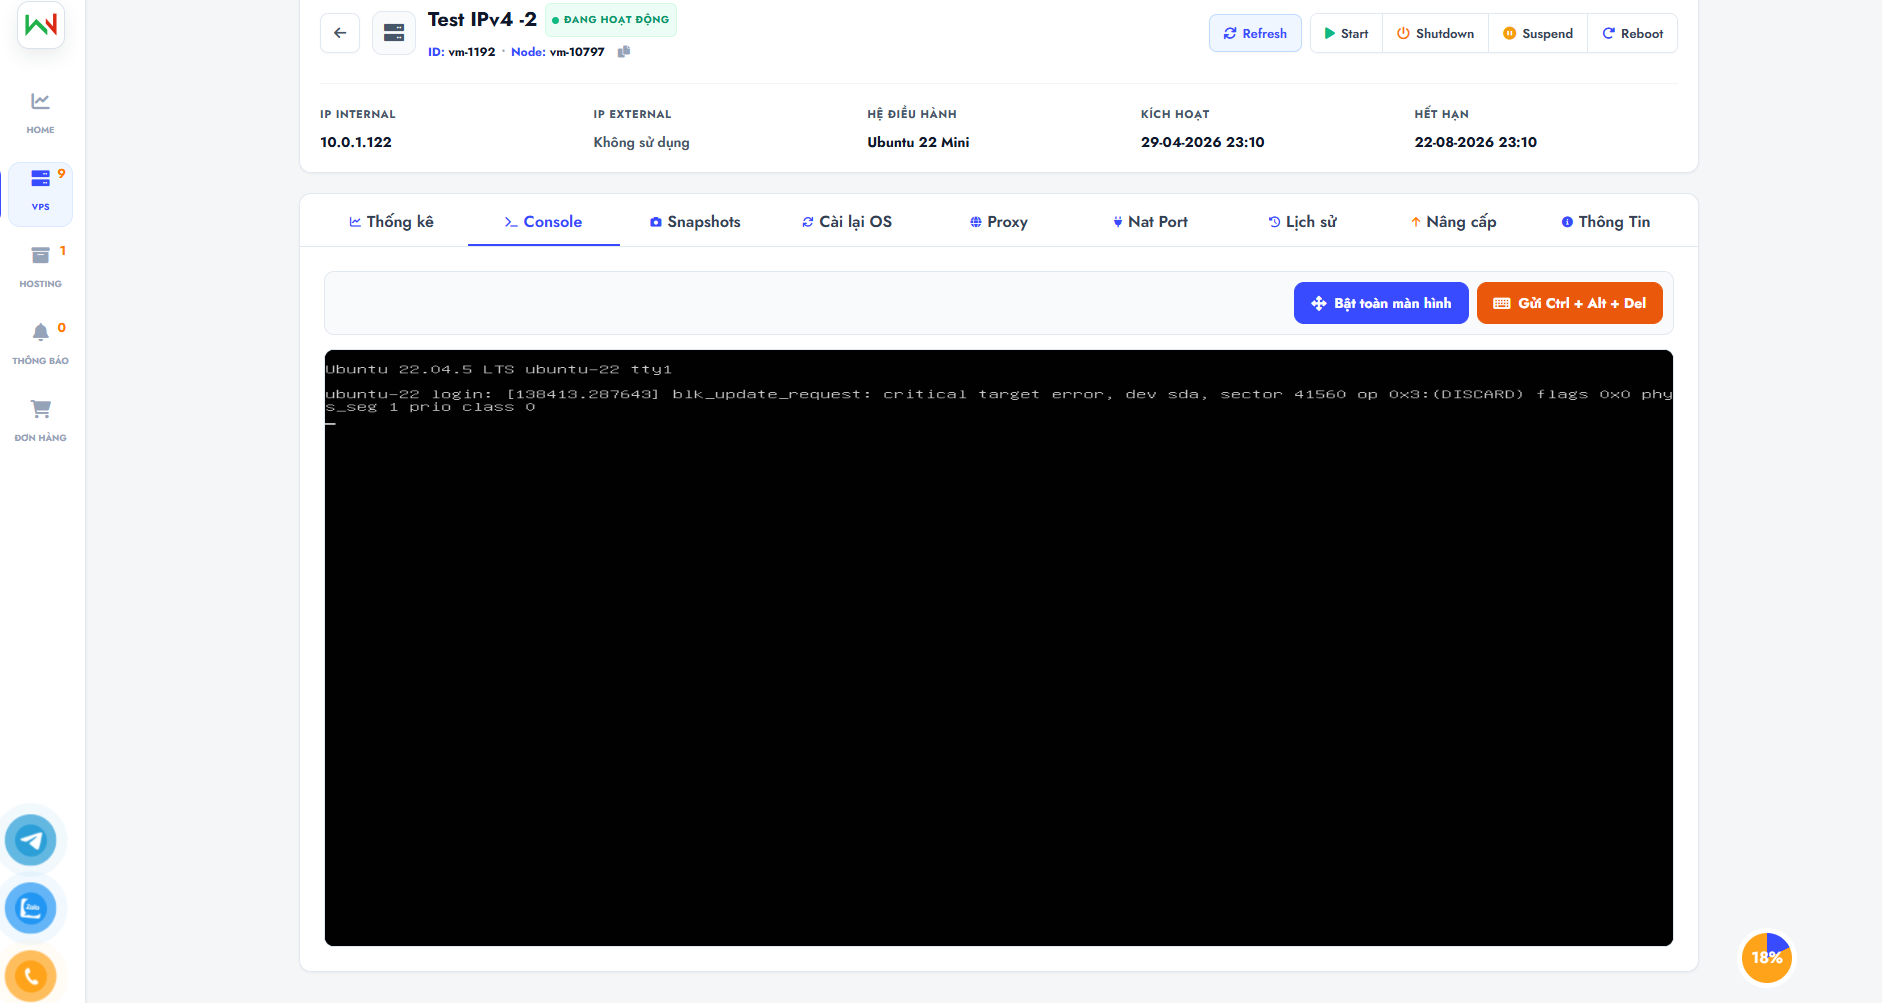Screen dimensions: 1882x1003
Task: Open the Hosting section in the sidebar
Action: [40, 267]
